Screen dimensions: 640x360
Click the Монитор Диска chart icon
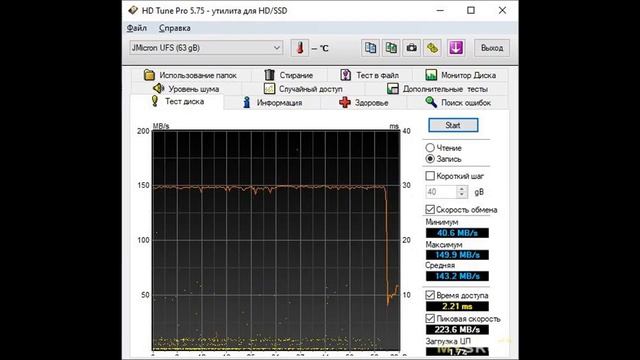coord(431,75)
